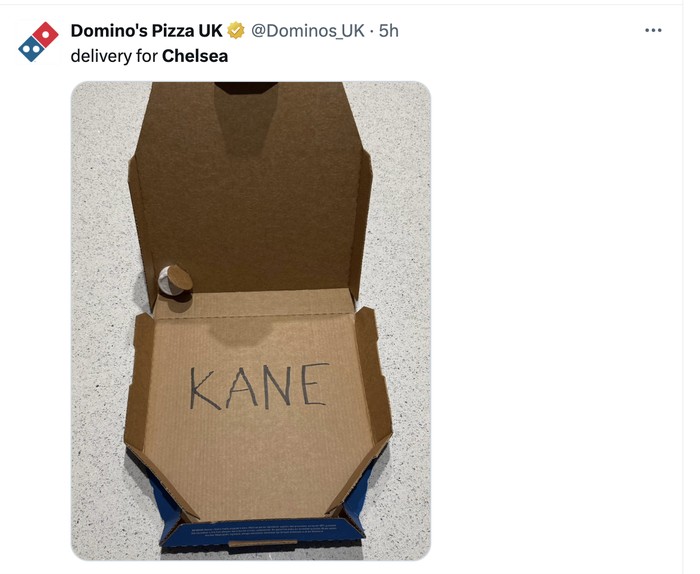Open the tweet via the 5h timestamp
This screenshot has height=574, width=700.
(x=388, y=31)
